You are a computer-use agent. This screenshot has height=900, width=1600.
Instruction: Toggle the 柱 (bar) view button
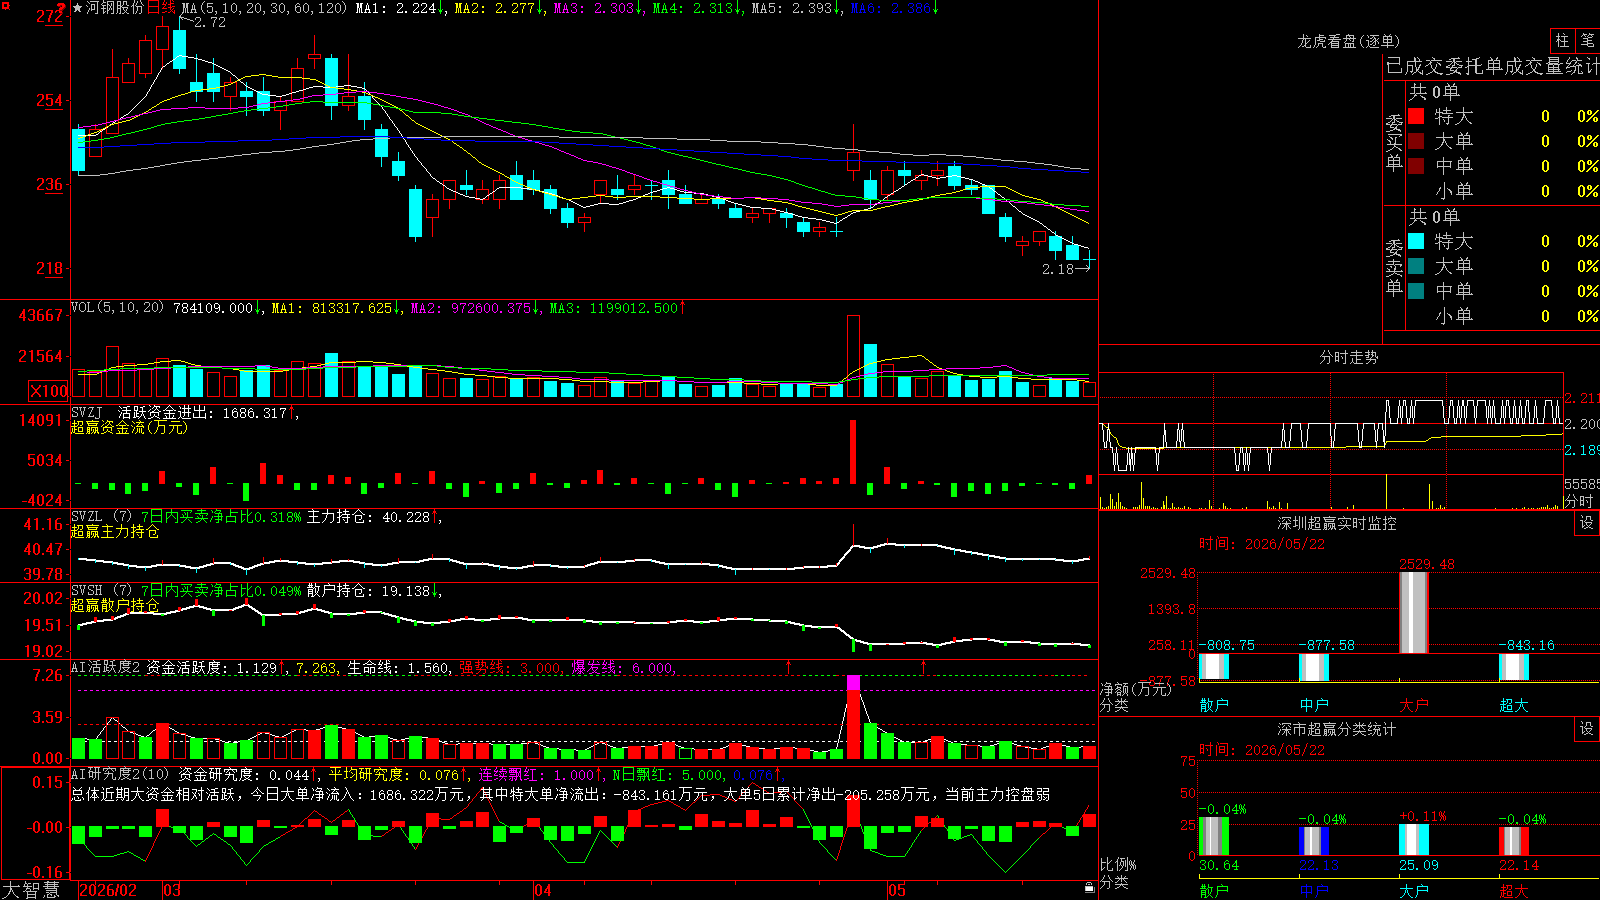click(1562, 40)
